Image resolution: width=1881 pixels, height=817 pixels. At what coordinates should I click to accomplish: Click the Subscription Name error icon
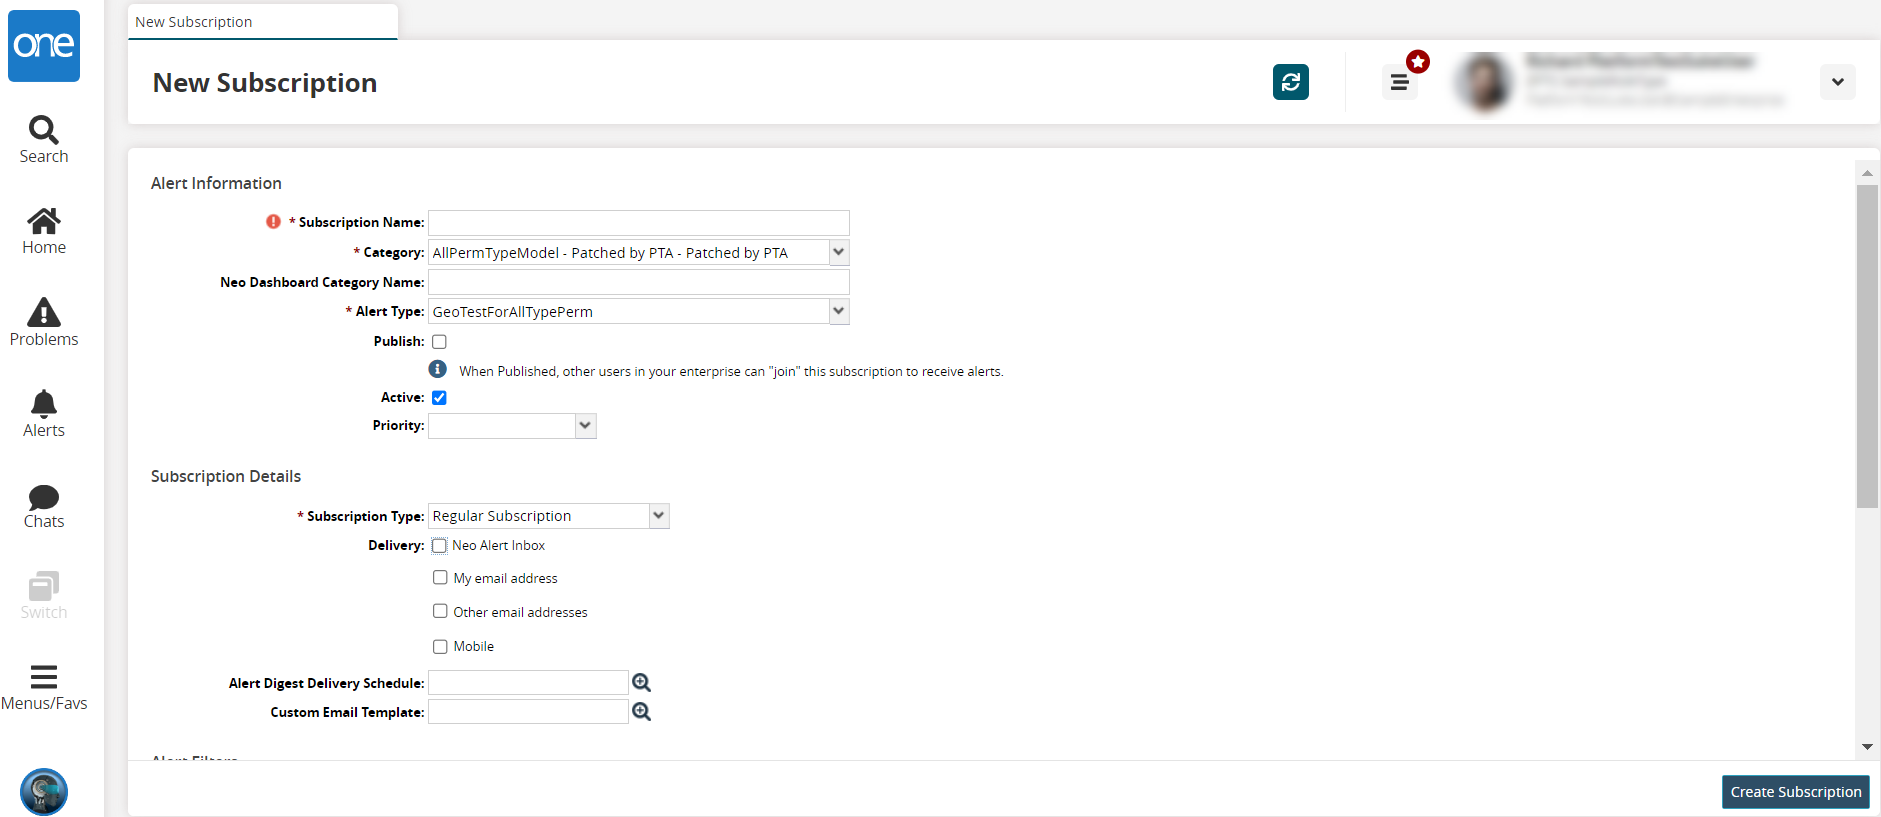273,222
